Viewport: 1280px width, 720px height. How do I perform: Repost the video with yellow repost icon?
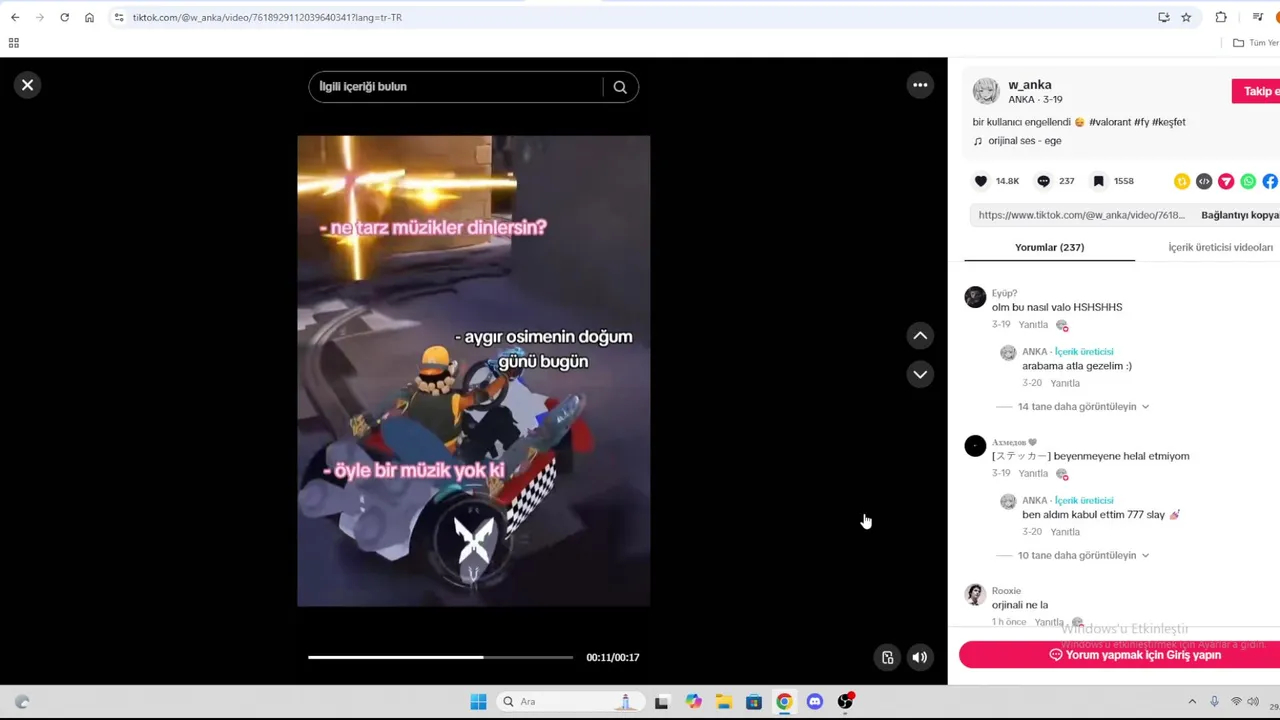coord(1182,181)
